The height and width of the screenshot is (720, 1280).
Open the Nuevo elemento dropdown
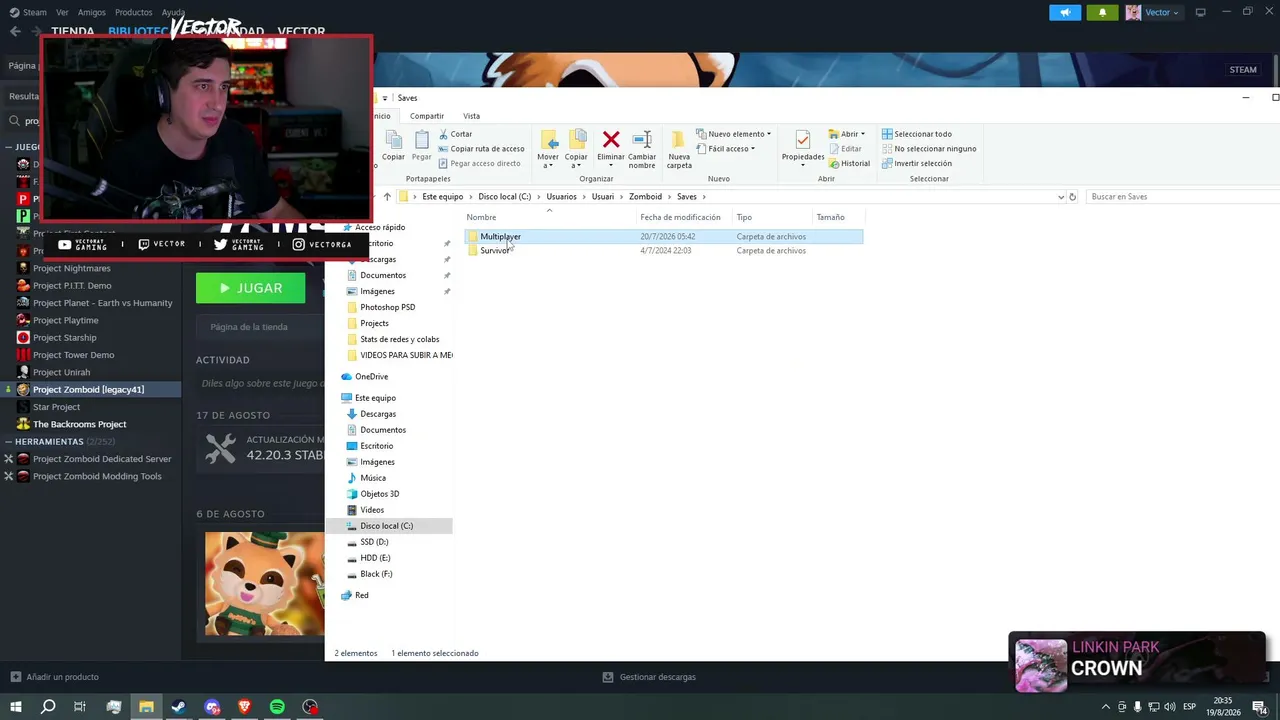click(734, 134)
